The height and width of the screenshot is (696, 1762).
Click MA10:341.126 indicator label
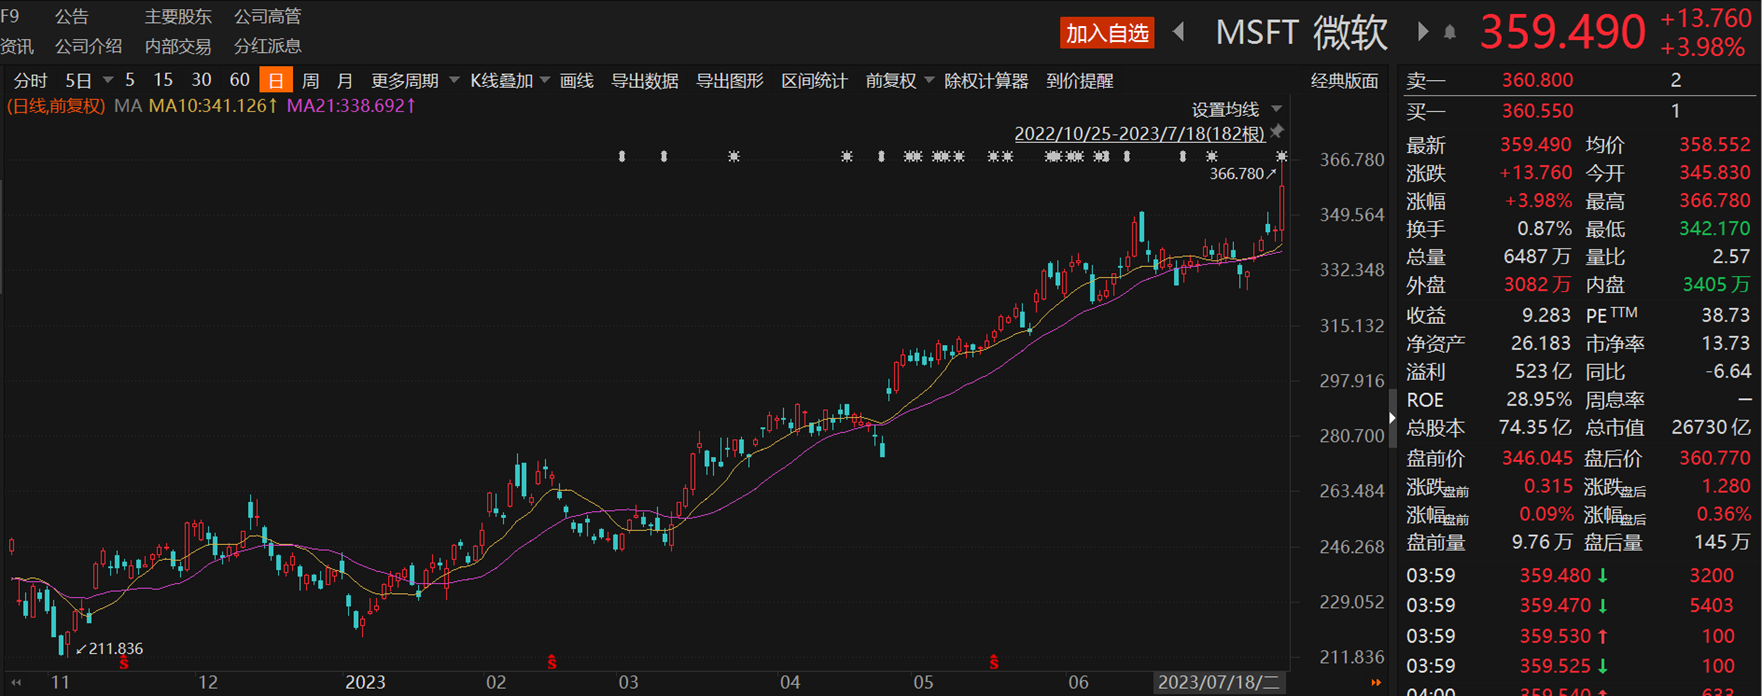pos(213,105)
